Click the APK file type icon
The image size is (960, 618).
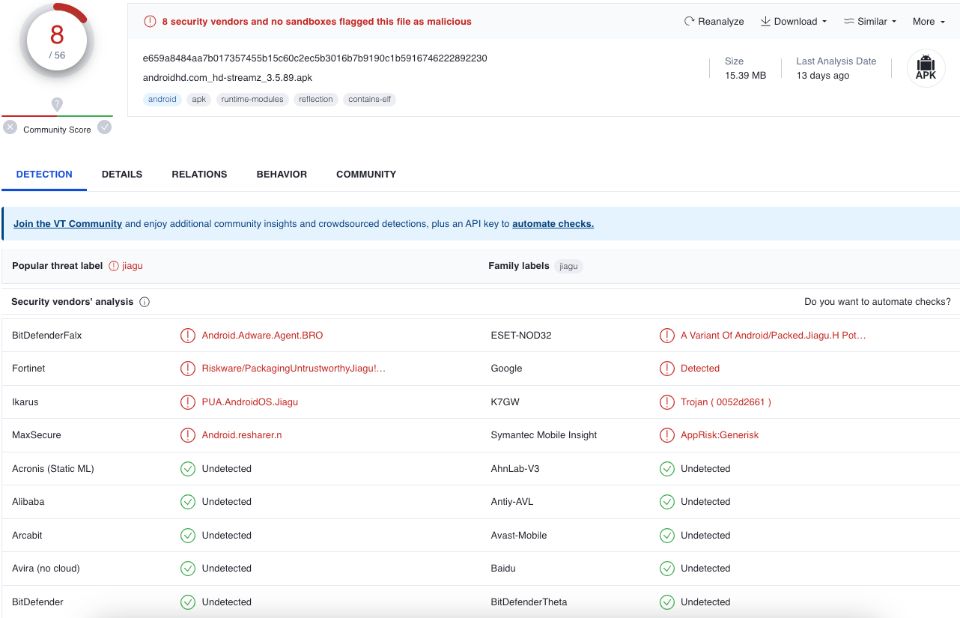(x=926, y=67)
